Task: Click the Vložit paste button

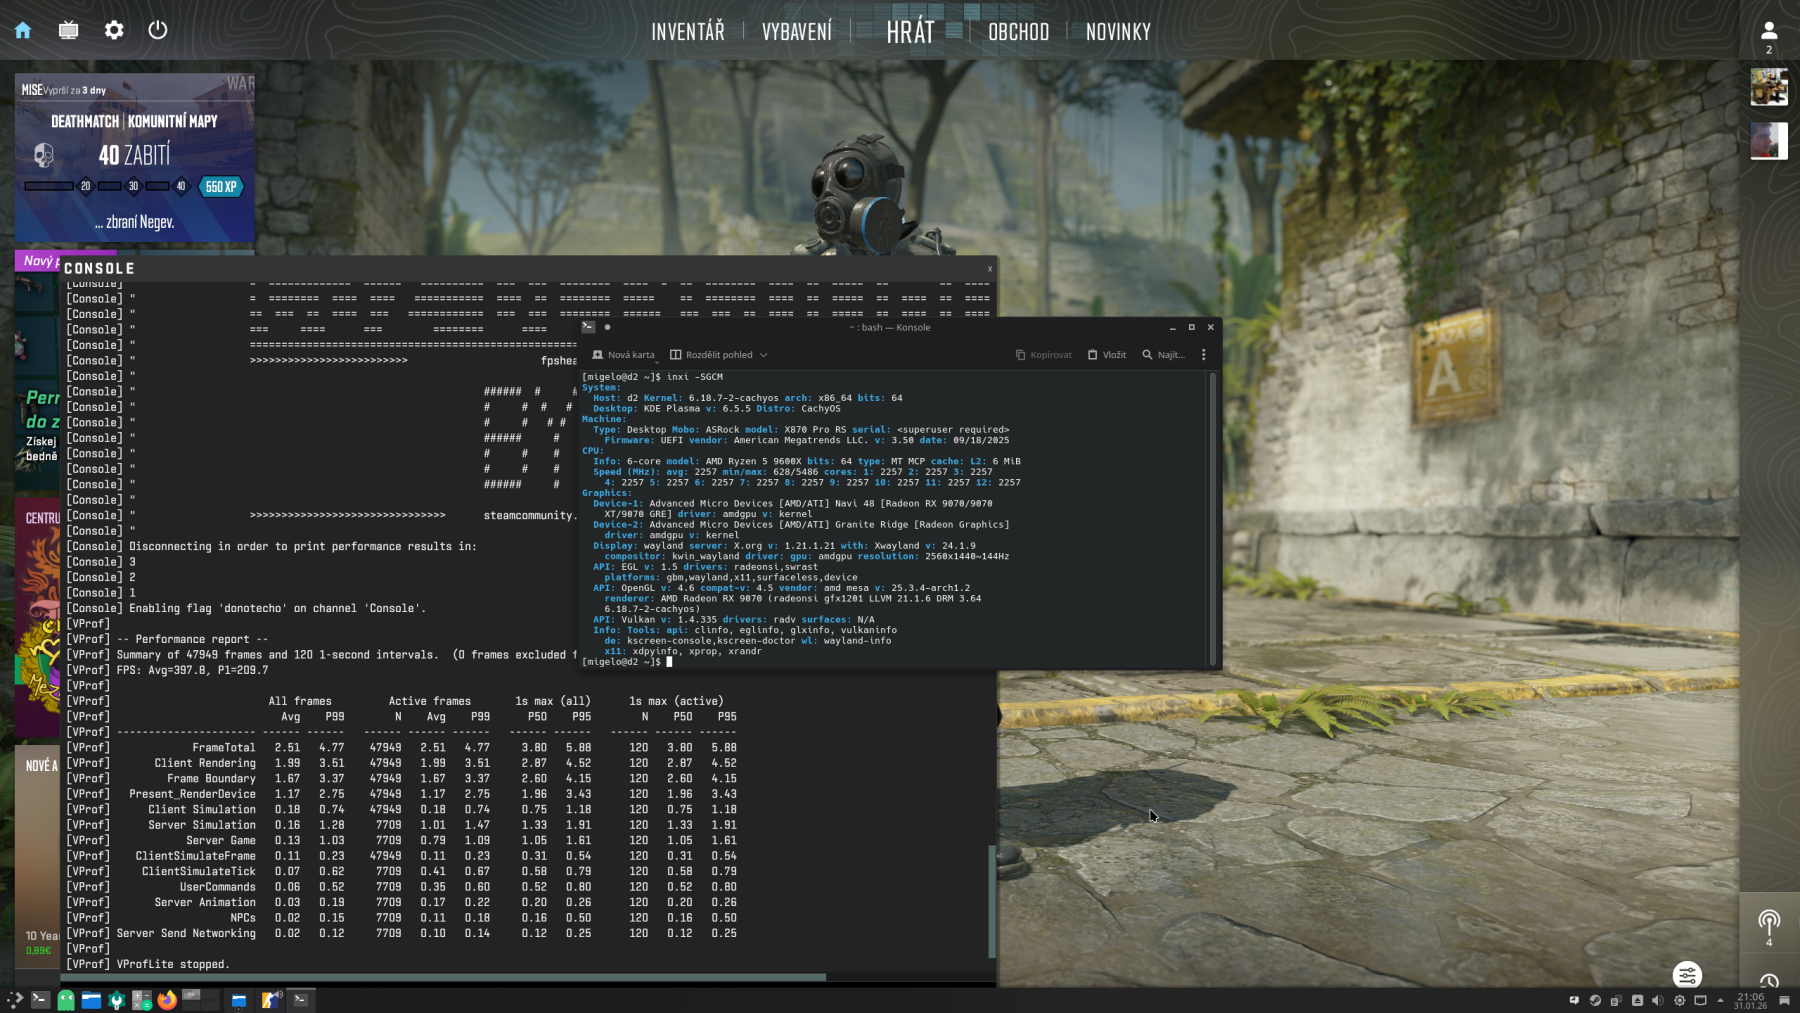Action: [x=1106, y=355]
